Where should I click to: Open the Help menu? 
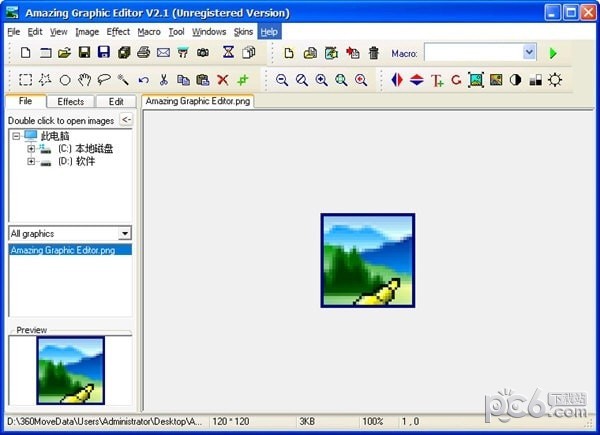pos(269,32)
